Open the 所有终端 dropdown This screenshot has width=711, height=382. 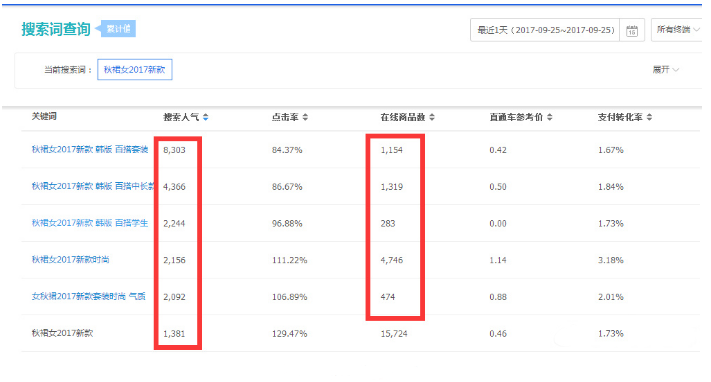[x=677, y=30]
